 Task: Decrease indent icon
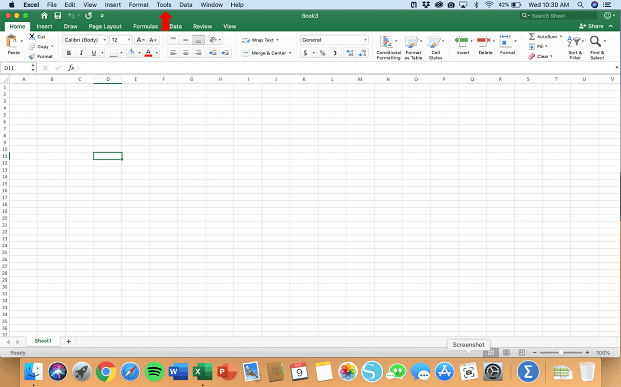pos(213,53)
